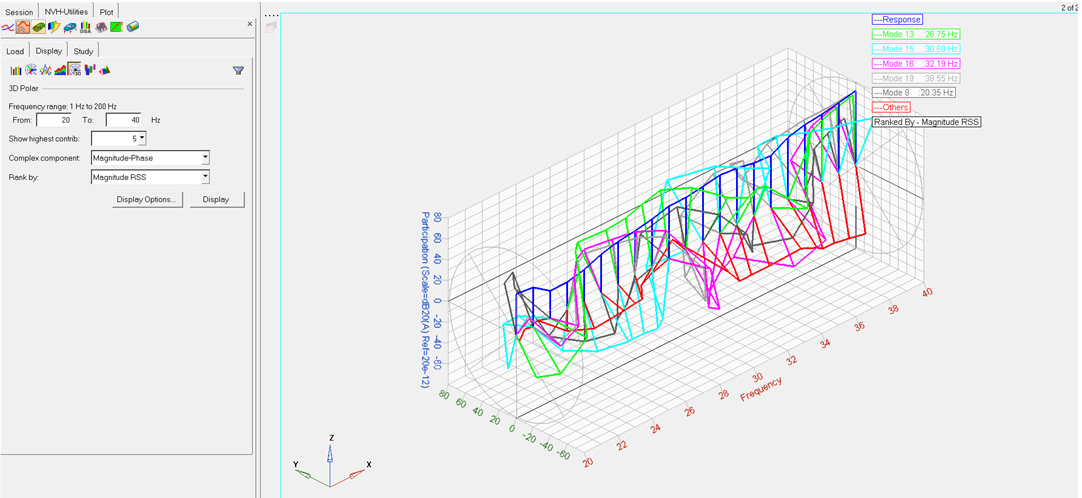The image size is (1082, 498).
Task: Open the Study sub-tab
Action: click(83, 51)
